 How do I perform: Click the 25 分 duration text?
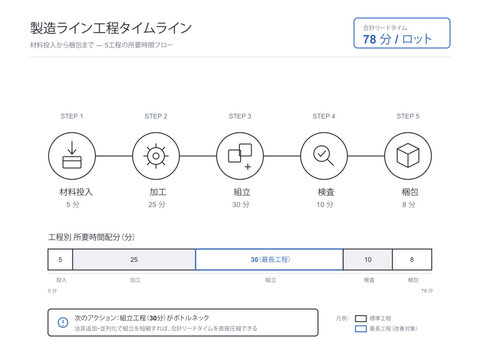pyautogui.click(x=157, y=204)
